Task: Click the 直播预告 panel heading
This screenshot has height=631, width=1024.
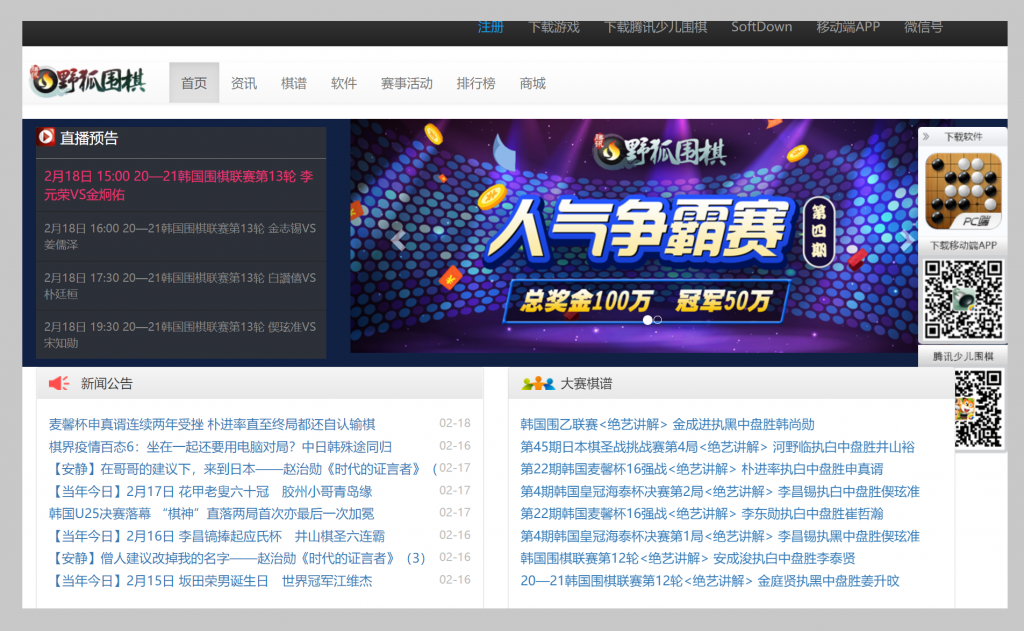Action: 89,138
